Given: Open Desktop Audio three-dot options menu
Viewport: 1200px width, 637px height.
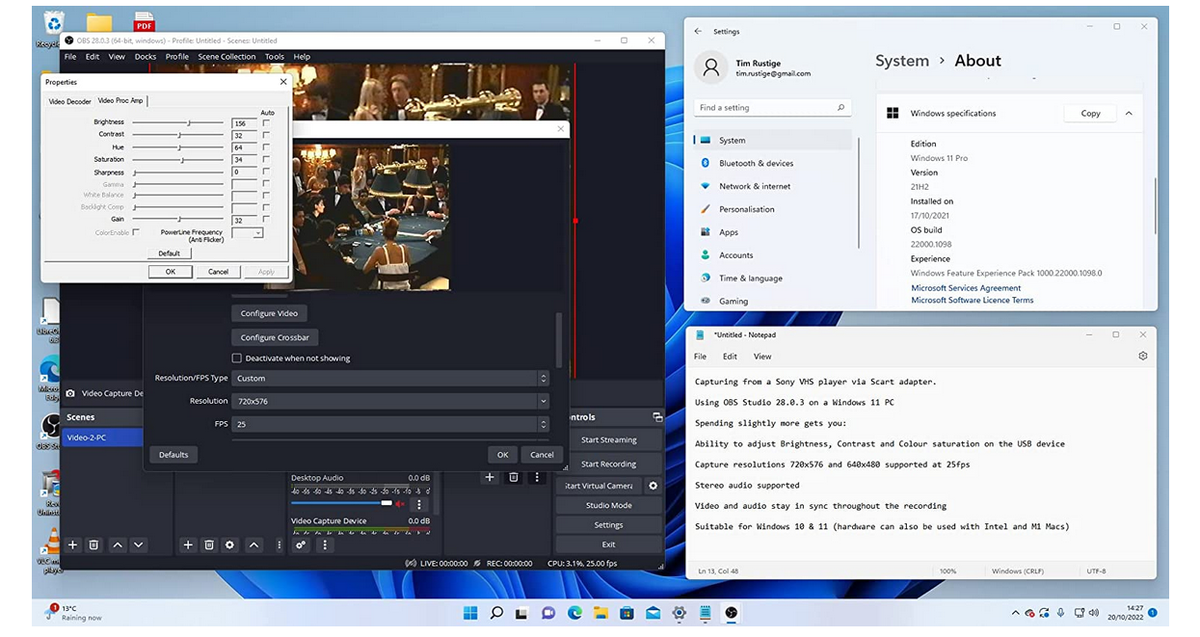Looking at the screenshot, I should tap(419, 503).
